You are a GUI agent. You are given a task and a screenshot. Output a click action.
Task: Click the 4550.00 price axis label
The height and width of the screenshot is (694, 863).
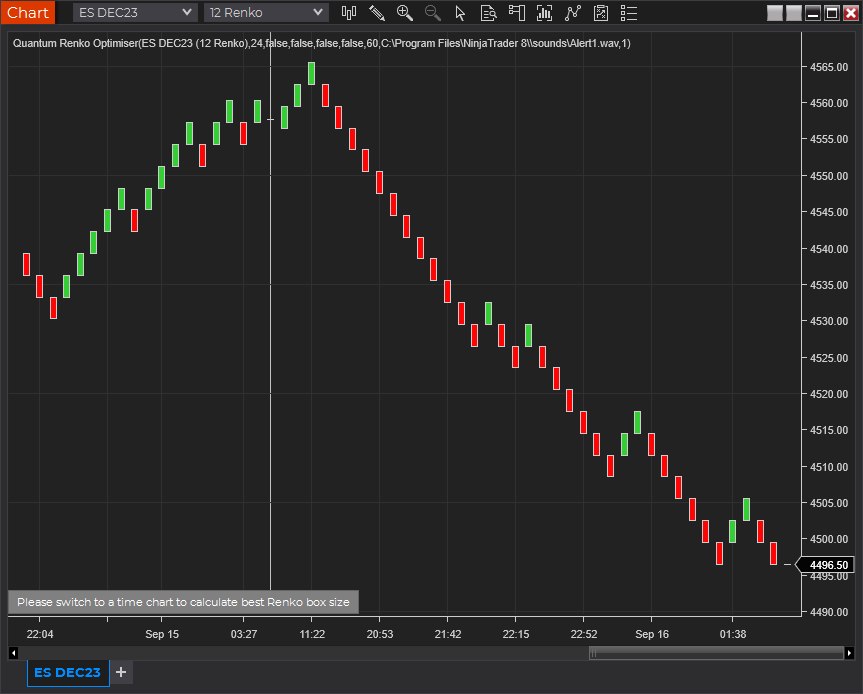[829, 176]
